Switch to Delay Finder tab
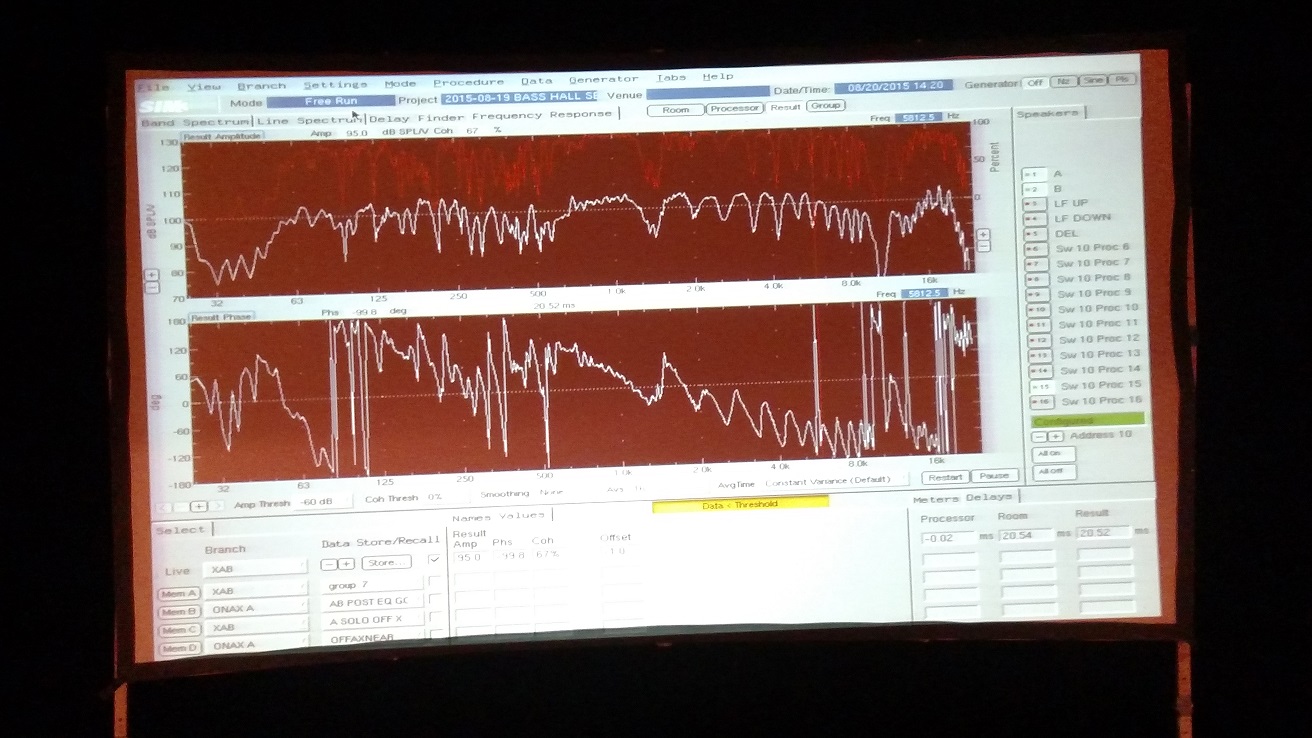 click(418, 117)
